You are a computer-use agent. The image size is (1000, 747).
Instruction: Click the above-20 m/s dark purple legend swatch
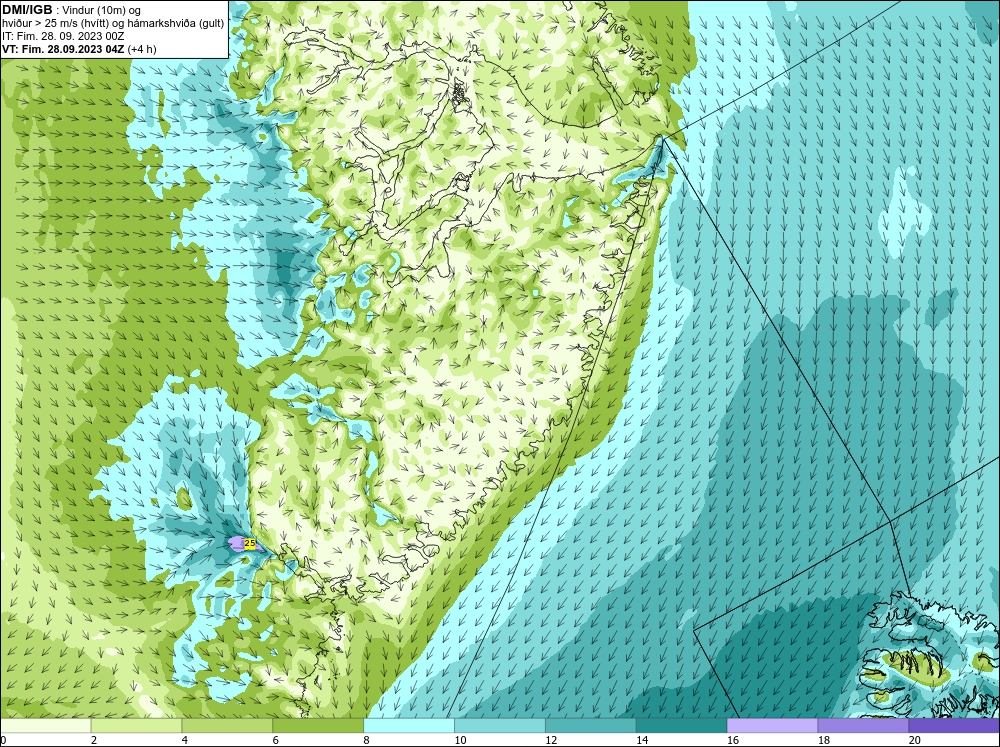(954, 726)
